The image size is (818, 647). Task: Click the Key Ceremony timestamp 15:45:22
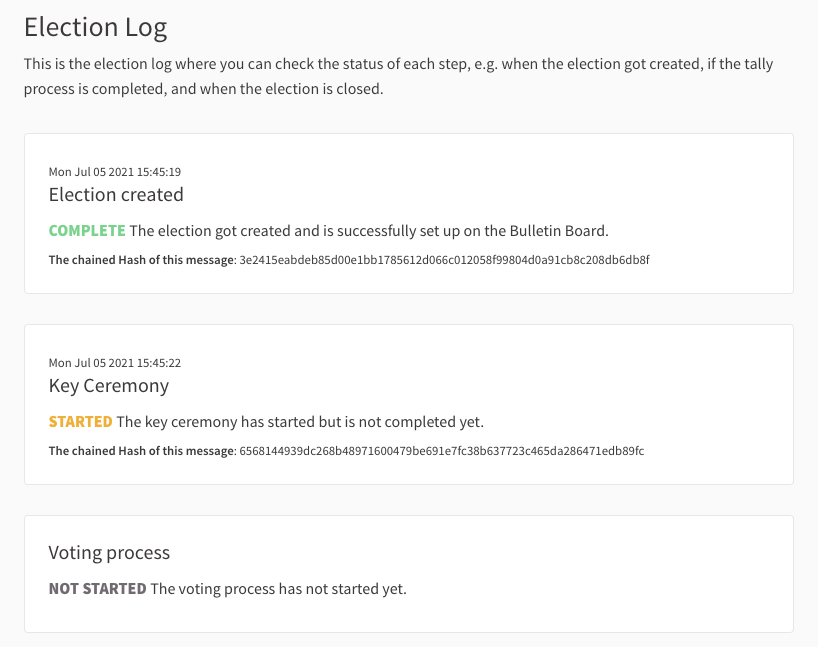click(115, 363)
